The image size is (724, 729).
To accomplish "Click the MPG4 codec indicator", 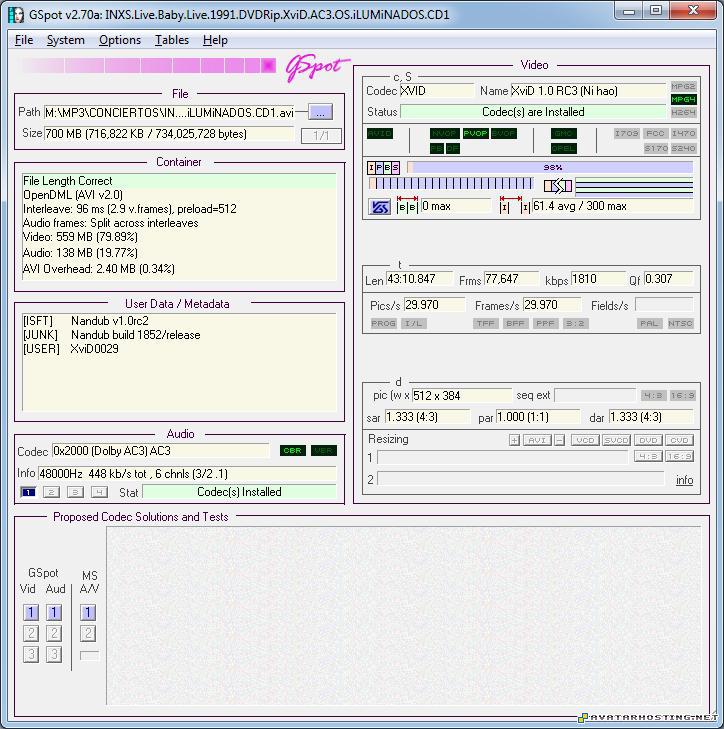I will 683,100.
